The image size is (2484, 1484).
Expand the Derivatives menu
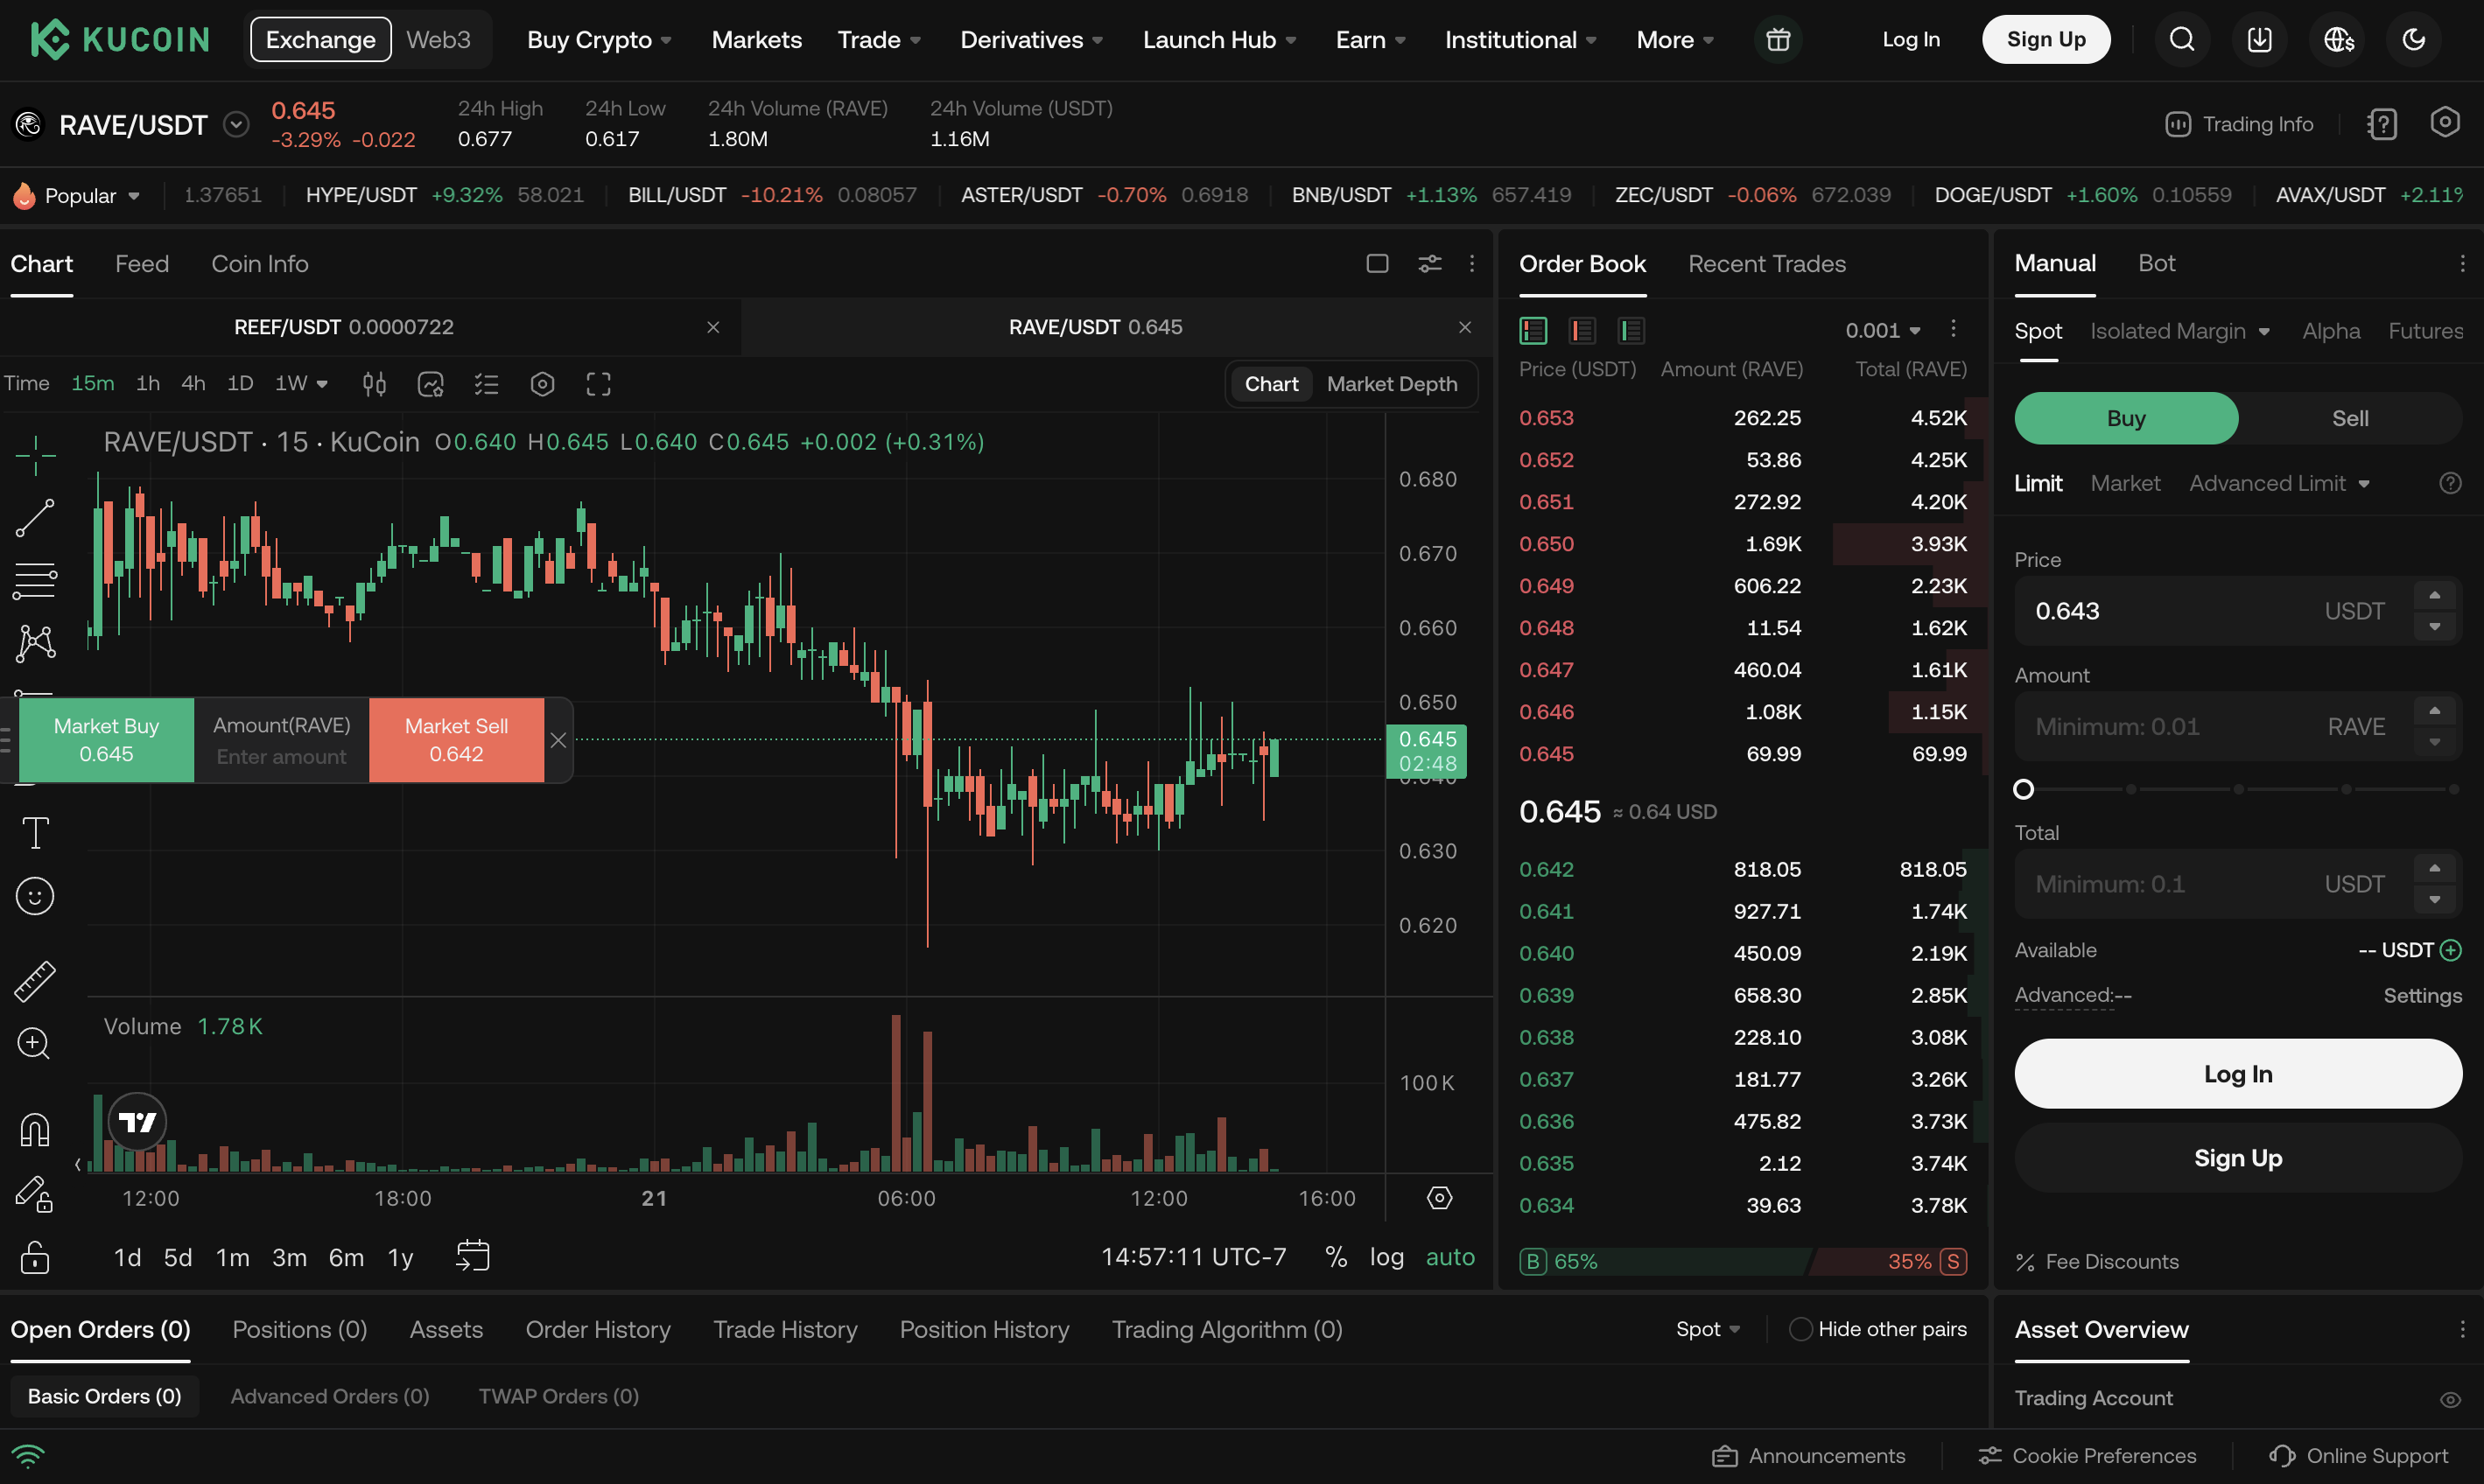click(x=1031, y=40)
